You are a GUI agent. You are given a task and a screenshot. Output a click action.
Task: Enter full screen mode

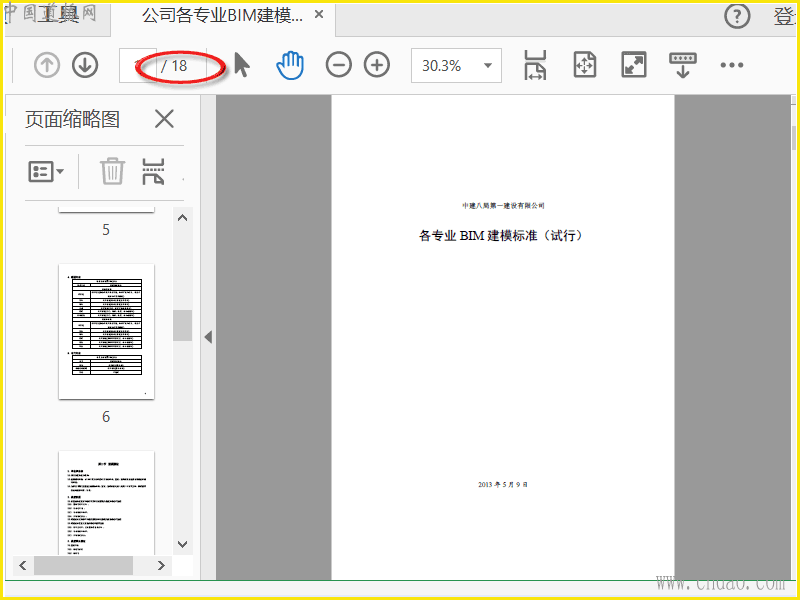[634, 65]
